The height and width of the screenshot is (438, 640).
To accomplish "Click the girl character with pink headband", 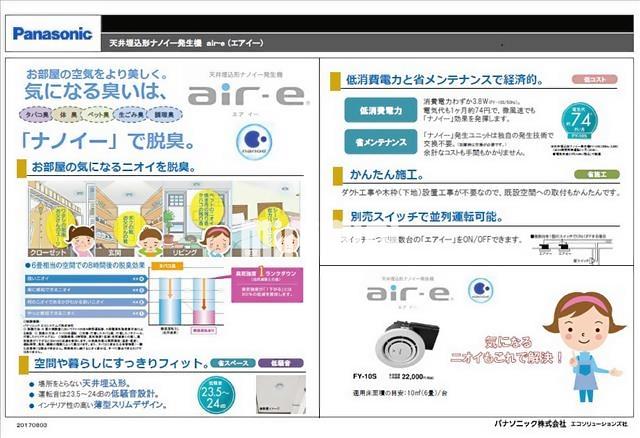I will point(585,347).
